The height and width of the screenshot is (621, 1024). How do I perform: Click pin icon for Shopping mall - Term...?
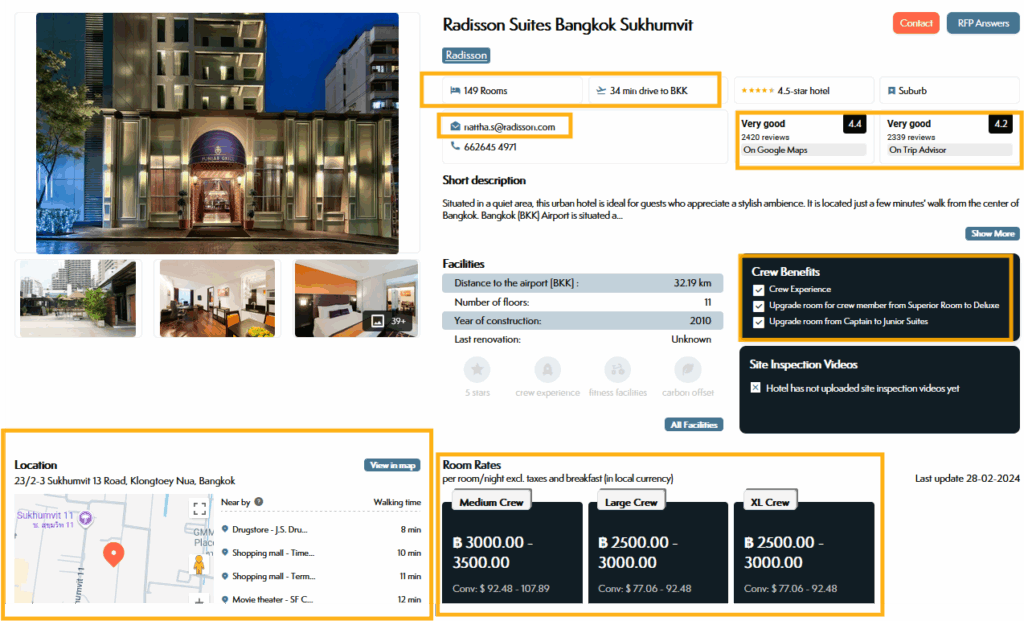(x=225, y=576)
